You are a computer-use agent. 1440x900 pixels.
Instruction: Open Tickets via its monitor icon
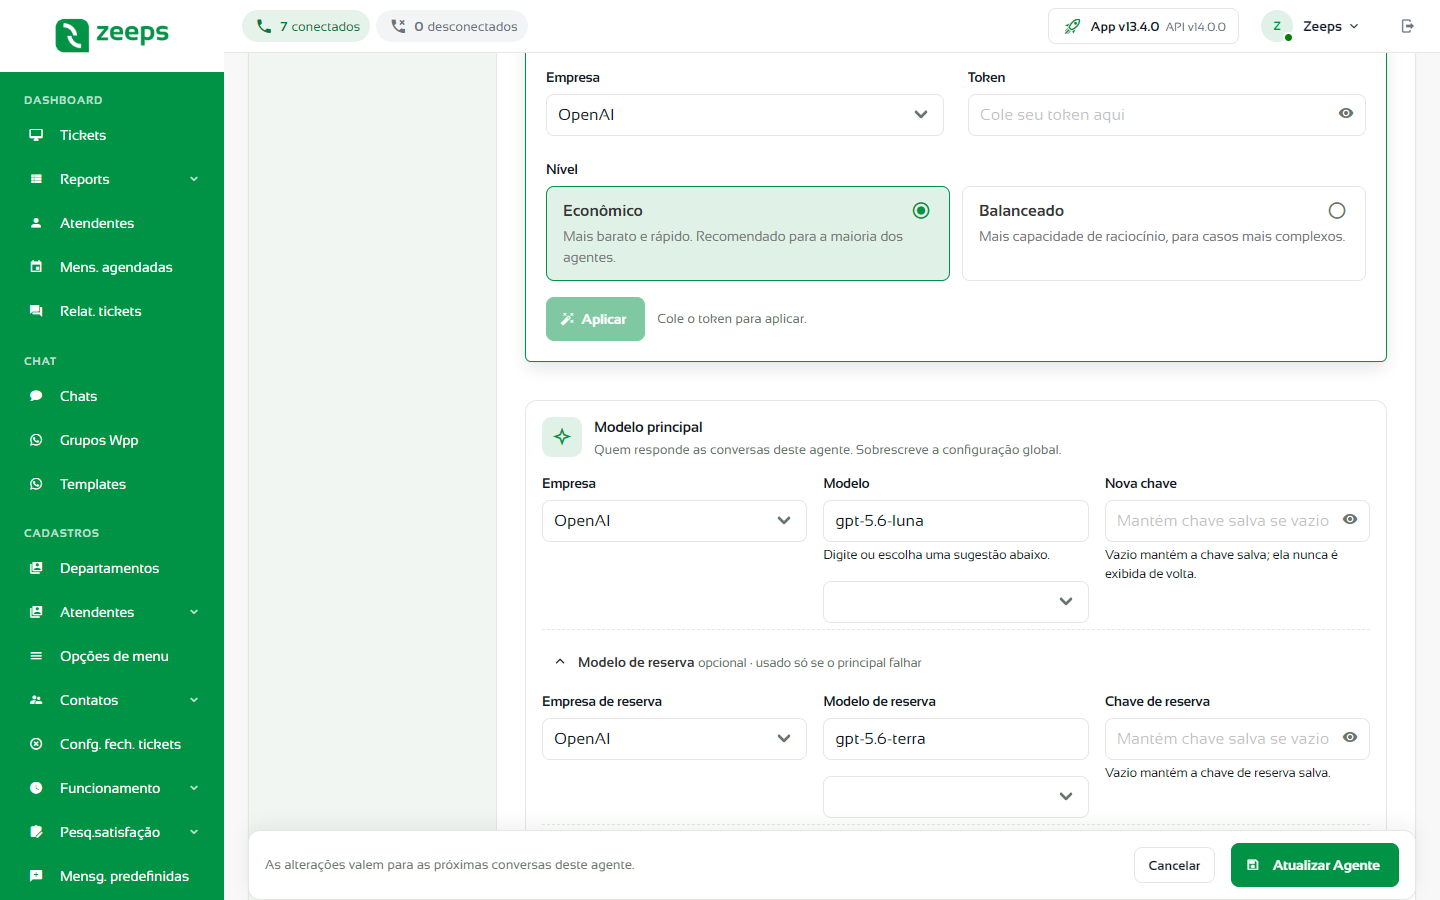pos(36,135)
